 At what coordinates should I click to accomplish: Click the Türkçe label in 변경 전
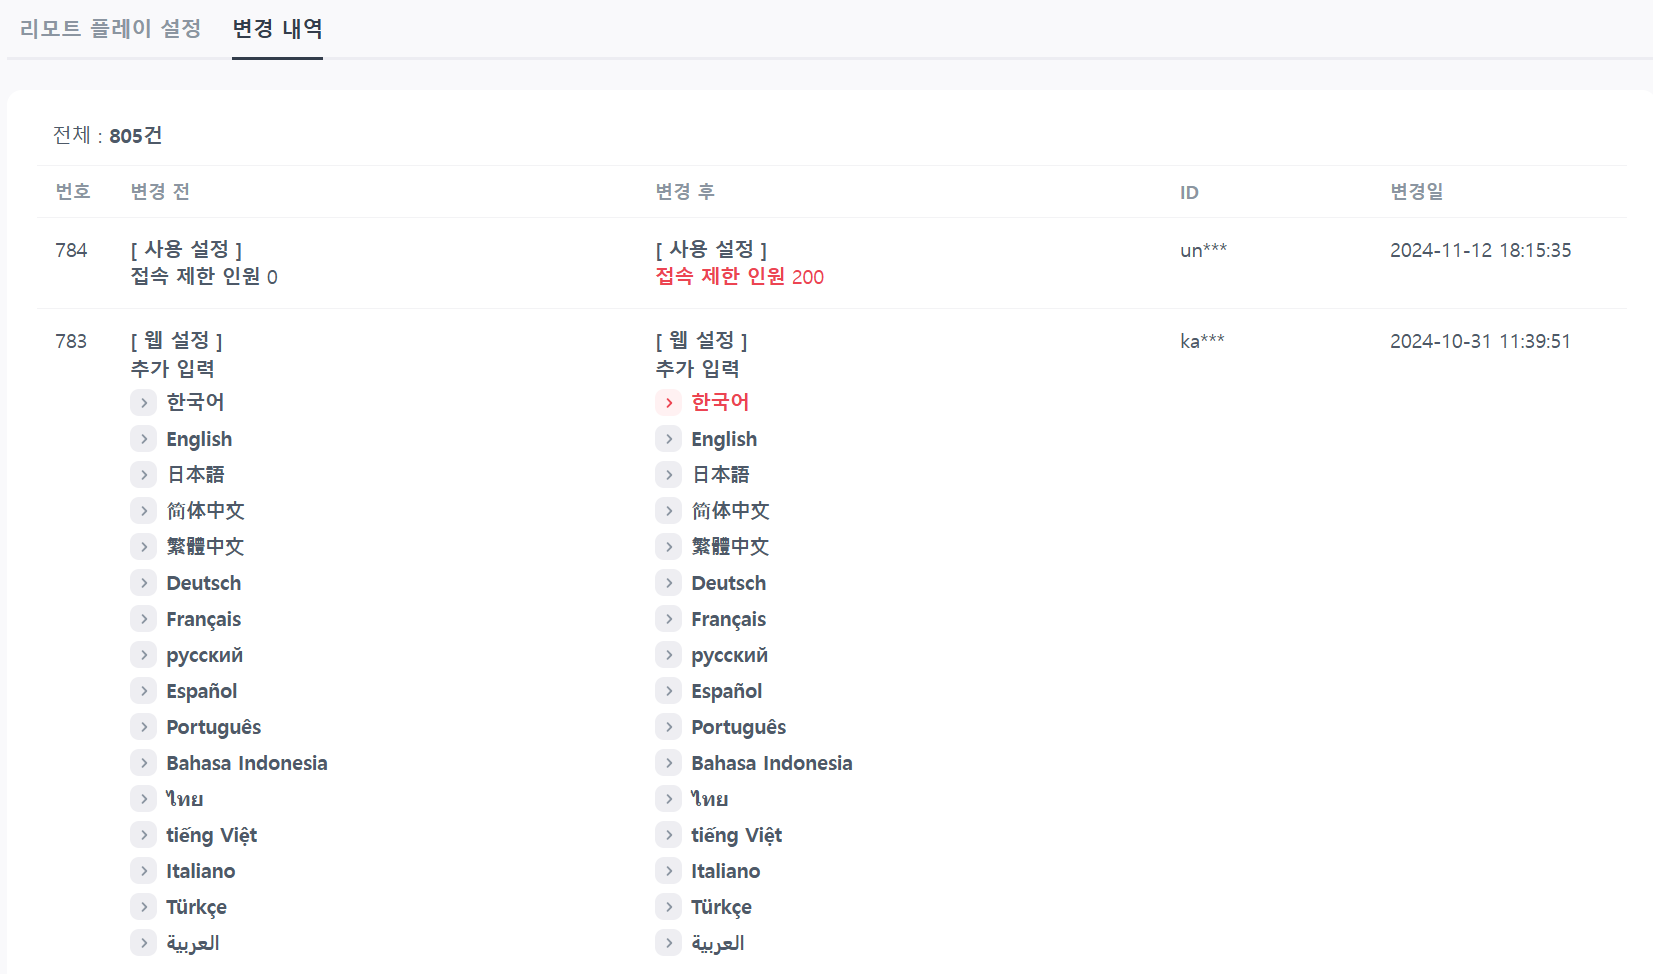pos(196,907)
